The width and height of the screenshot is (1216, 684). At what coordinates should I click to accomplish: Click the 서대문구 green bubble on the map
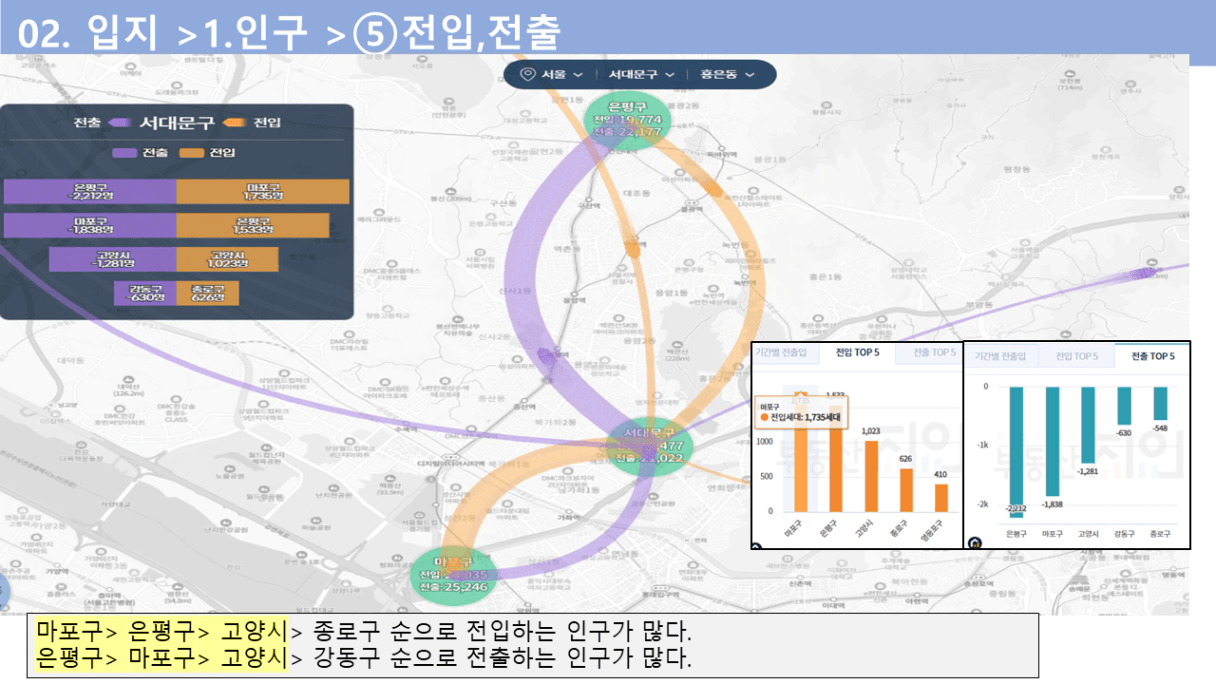tap(649, 445)
